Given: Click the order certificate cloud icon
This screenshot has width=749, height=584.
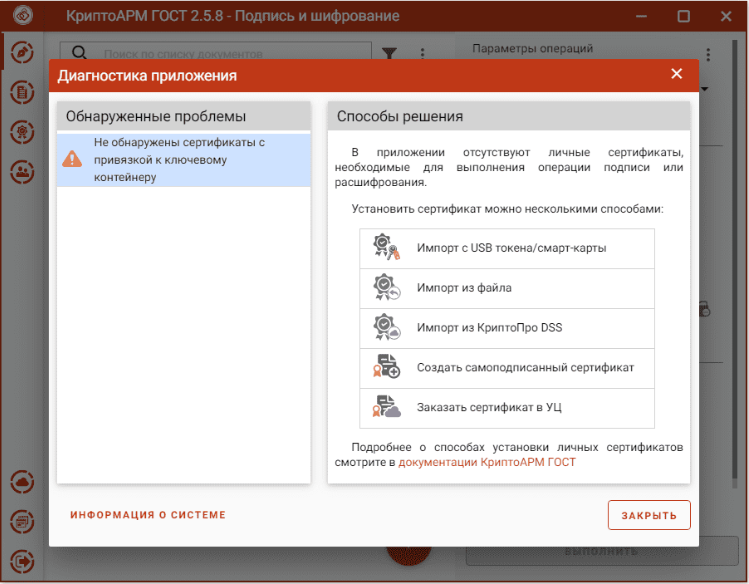Looking at the screenshot, I should click(386, 406).
